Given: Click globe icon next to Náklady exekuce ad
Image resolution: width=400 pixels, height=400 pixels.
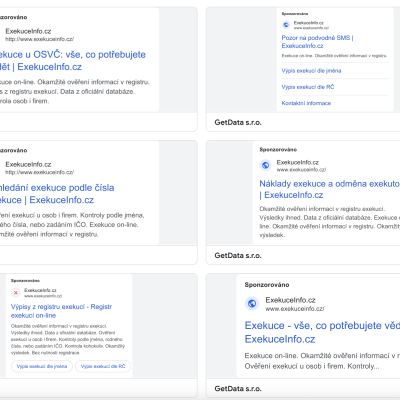Looking at the screenshot, I should (x=266, y=165).
